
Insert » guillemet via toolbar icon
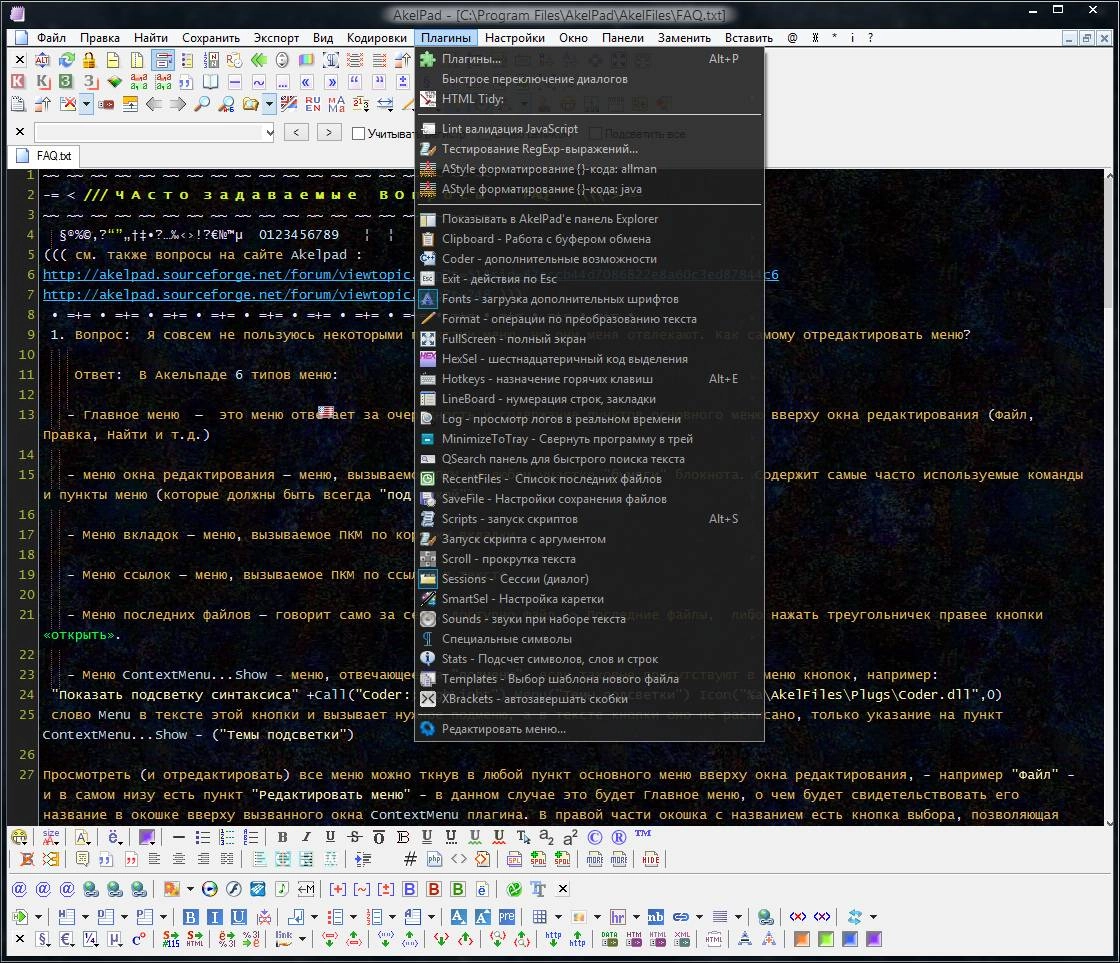coord(331,82)
